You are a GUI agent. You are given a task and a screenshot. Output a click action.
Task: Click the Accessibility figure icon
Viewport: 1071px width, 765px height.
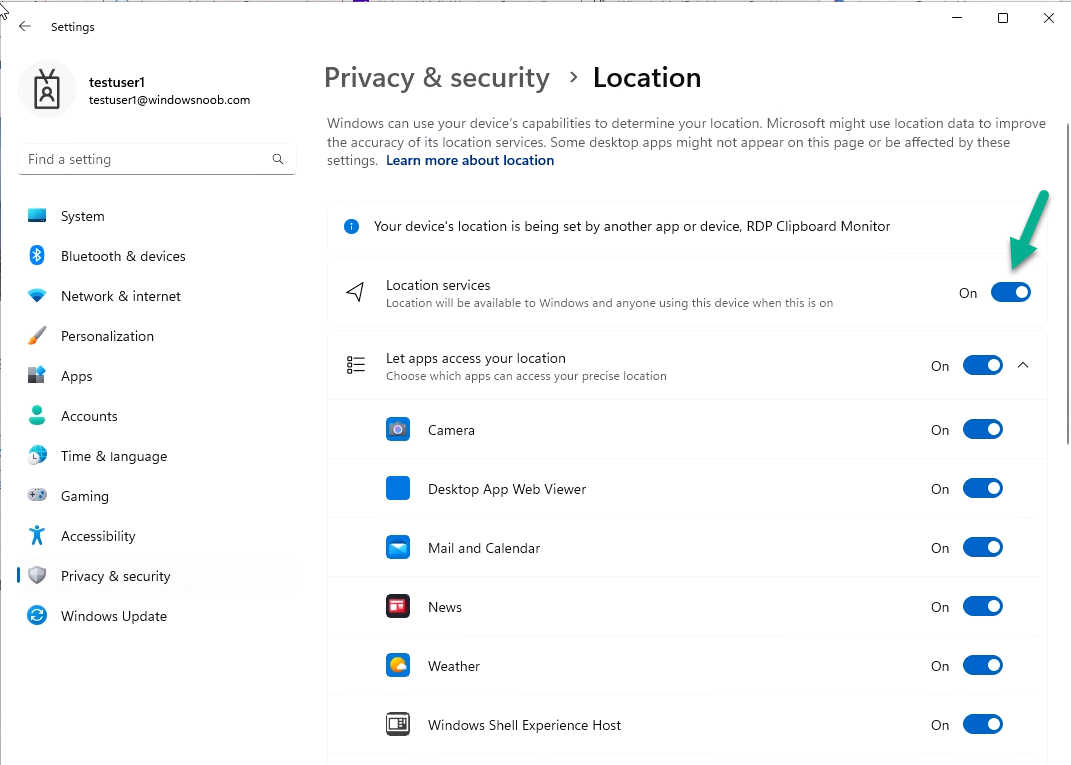tap(37, 536)
